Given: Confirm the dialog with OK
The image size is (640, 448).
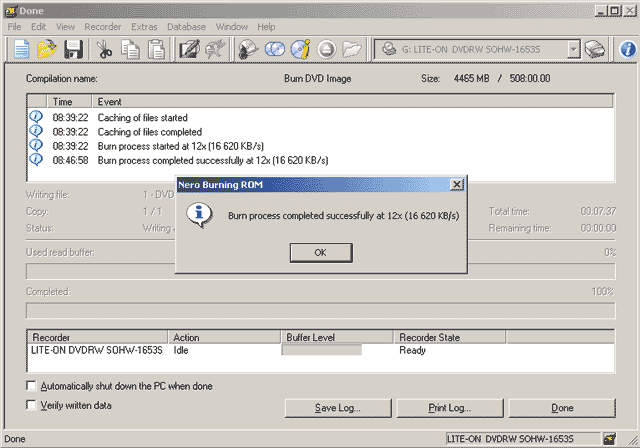Looking at the screenshot, I should click(321, 253).
